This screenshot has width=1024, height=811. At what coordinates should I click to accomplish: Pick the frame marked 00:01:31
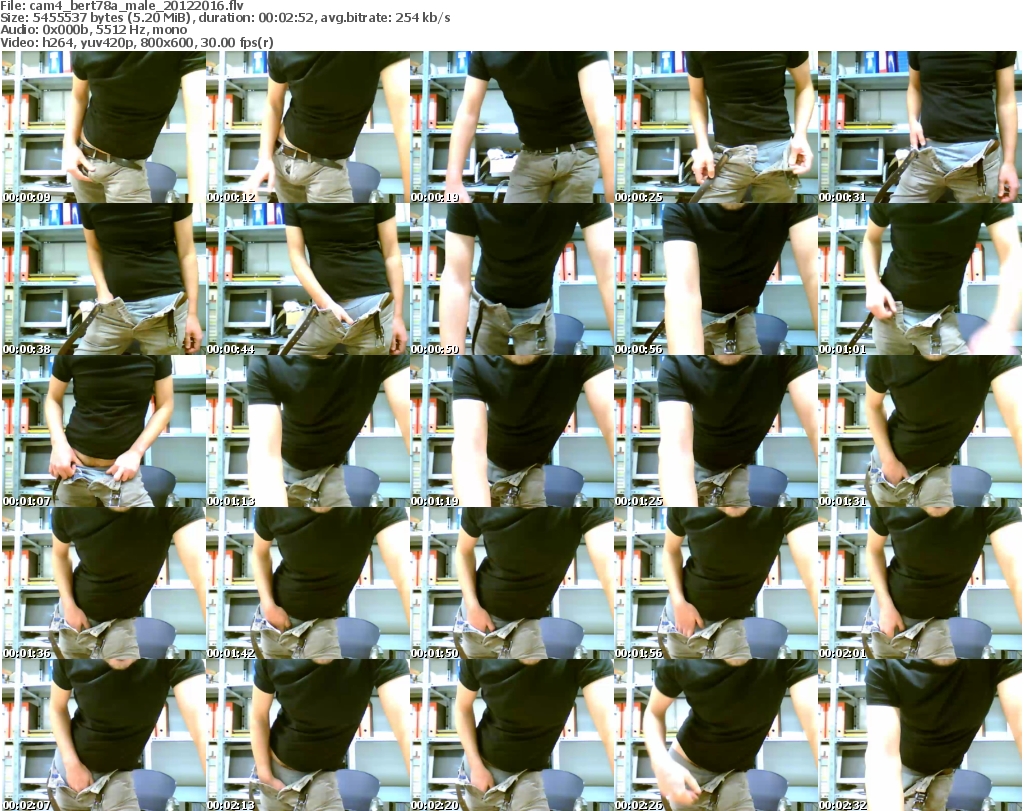point(920,431)
